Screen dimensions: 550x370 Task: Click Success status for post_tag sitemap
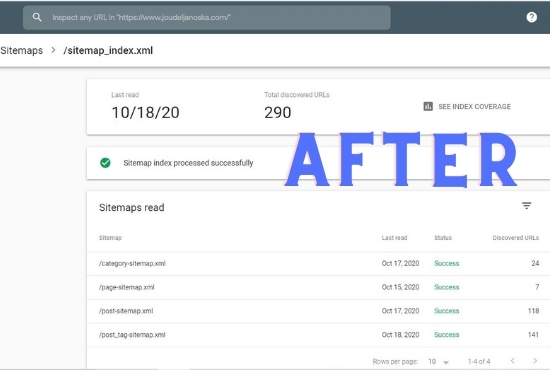coord(447,335)
